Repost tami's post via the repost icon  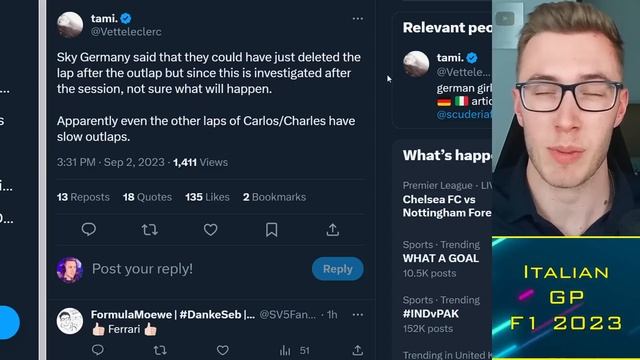(150, 230)
